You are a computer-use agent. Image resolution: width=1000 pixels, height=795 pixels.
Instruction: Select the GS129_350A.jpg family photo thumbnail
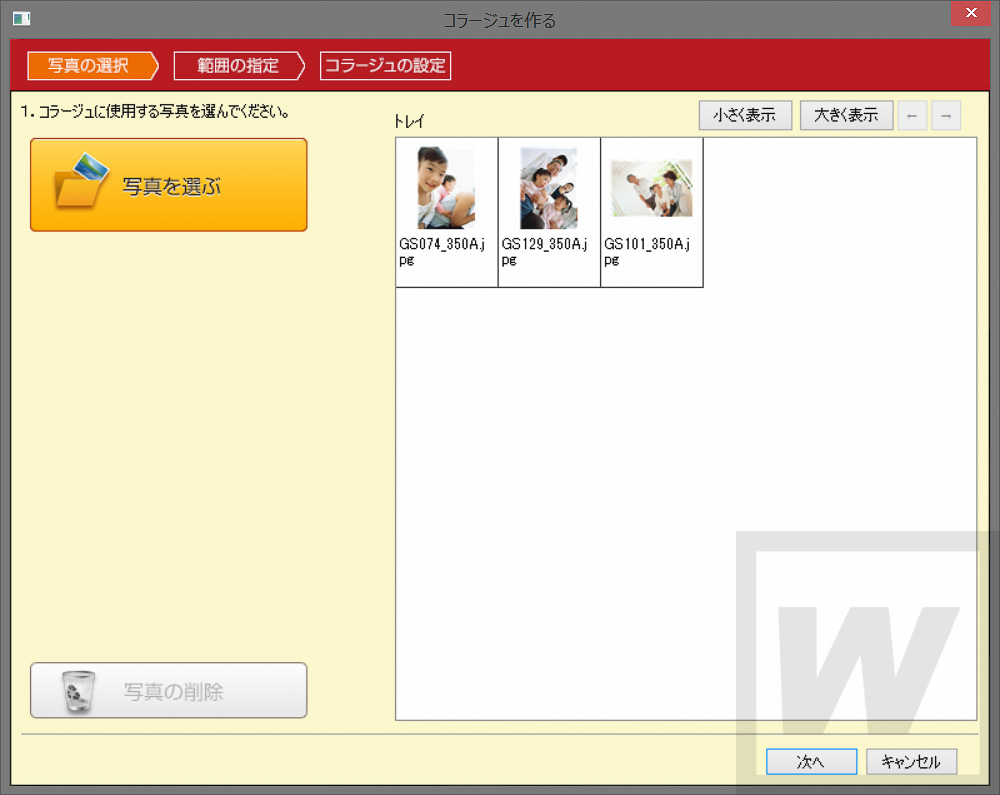548,188
